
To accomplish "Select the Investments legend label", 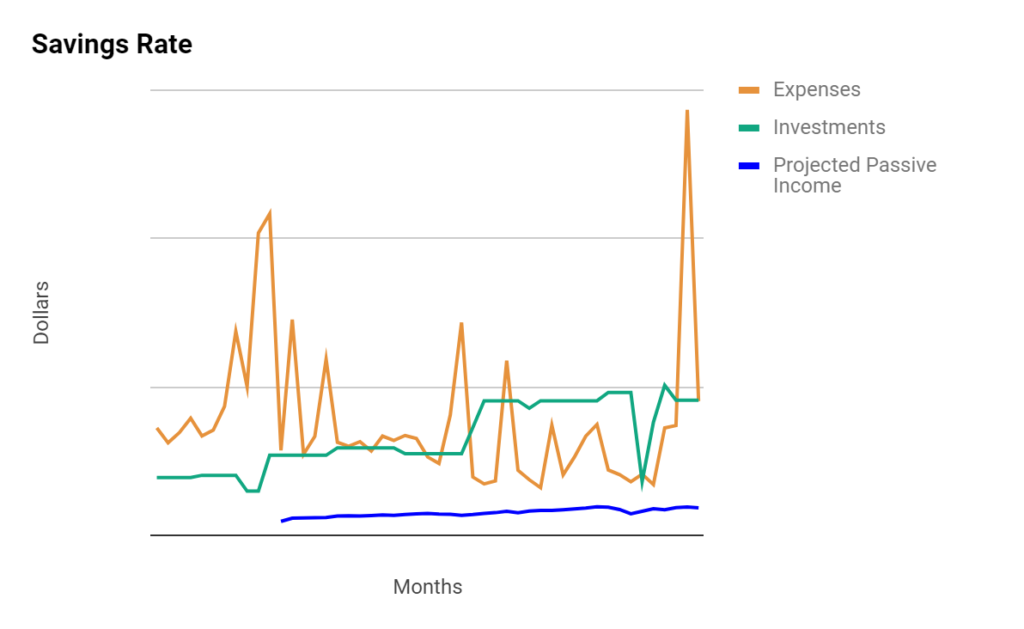I will [x=829, y=127].
